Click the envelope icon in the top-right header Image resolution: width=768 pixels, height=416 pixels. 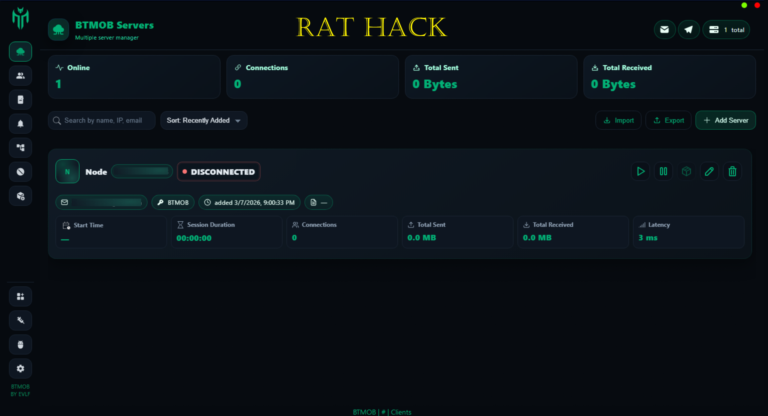(x=665, y=30)
